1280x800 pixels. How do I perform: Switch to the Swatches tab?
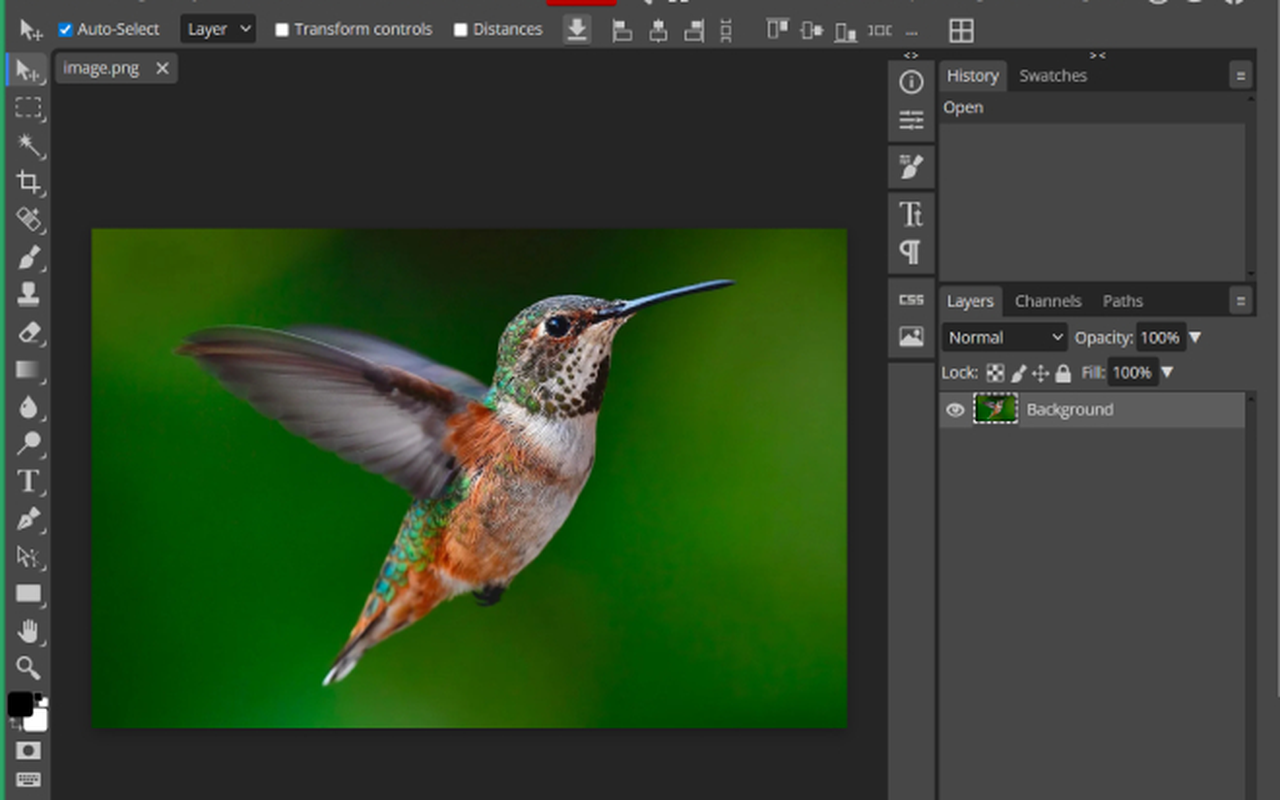(1052, 76)
